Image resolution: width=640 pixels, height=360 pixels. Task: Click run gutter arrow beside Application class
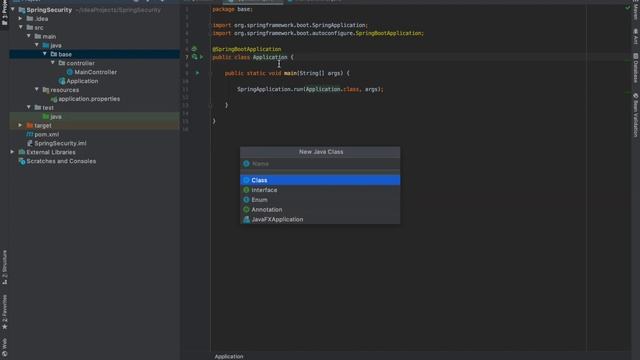click(x=202, y=57)
